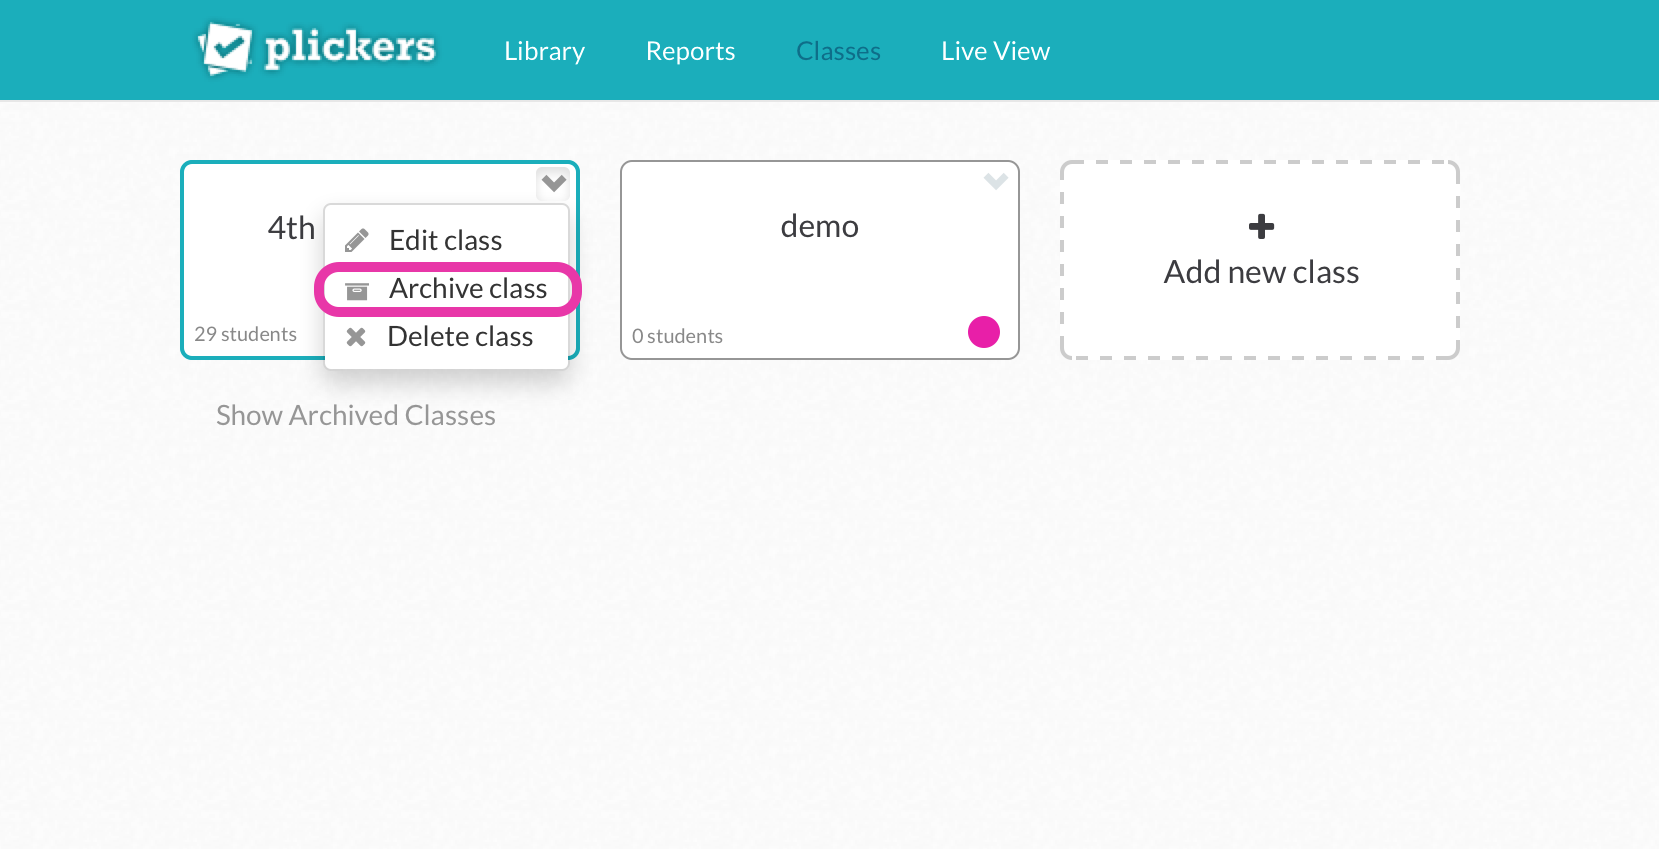Click the X icon beside Delete class

[x=356, y=337]
